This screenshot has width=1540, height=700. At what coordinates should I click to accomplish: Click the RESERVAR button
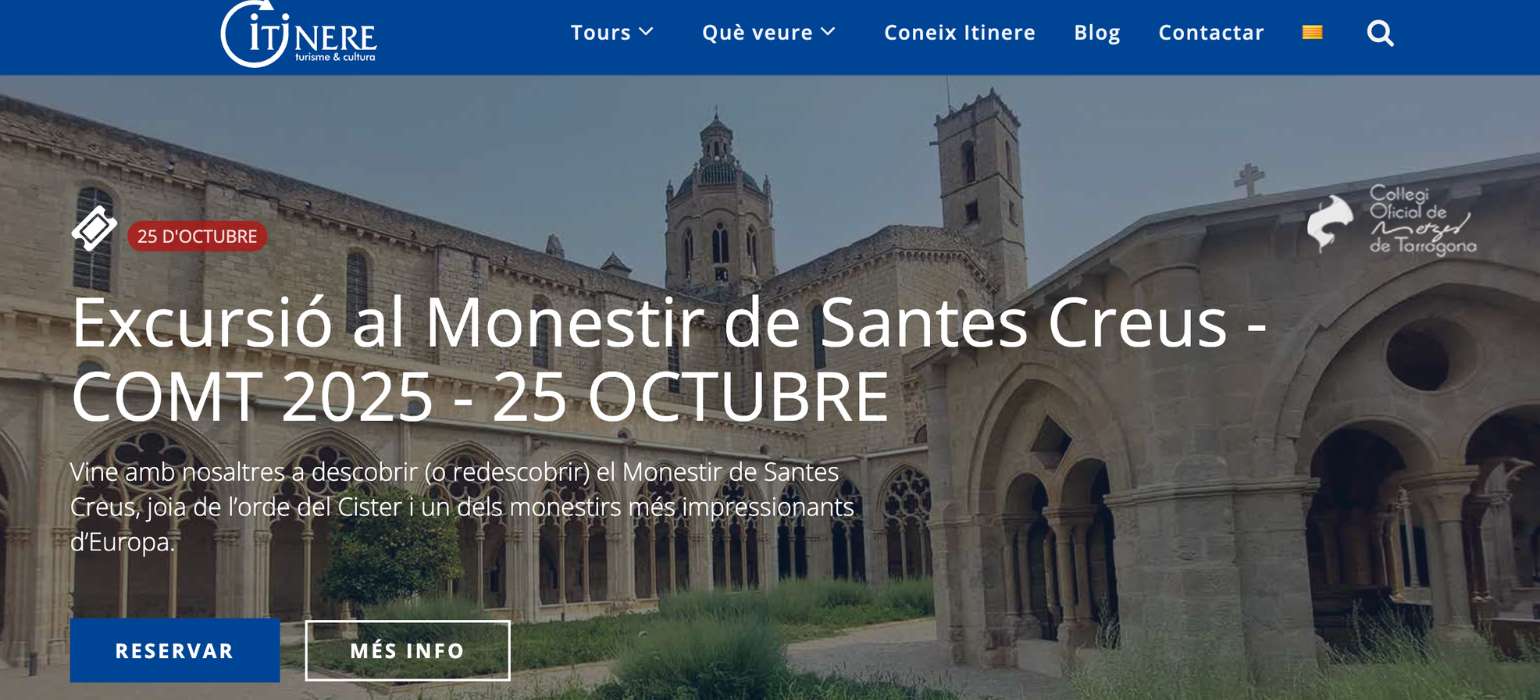tap(175, 650)
